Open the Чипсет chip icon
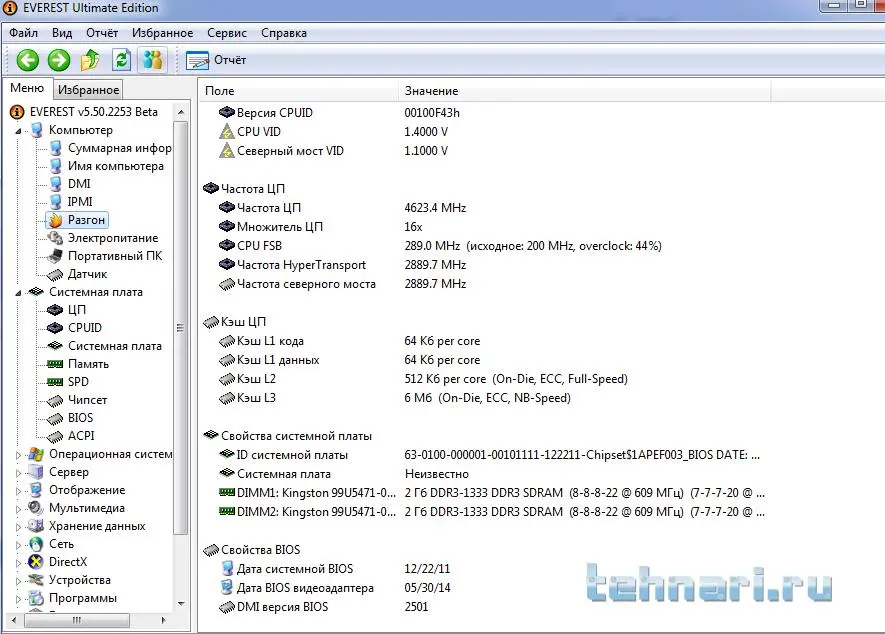 (55, 401)
